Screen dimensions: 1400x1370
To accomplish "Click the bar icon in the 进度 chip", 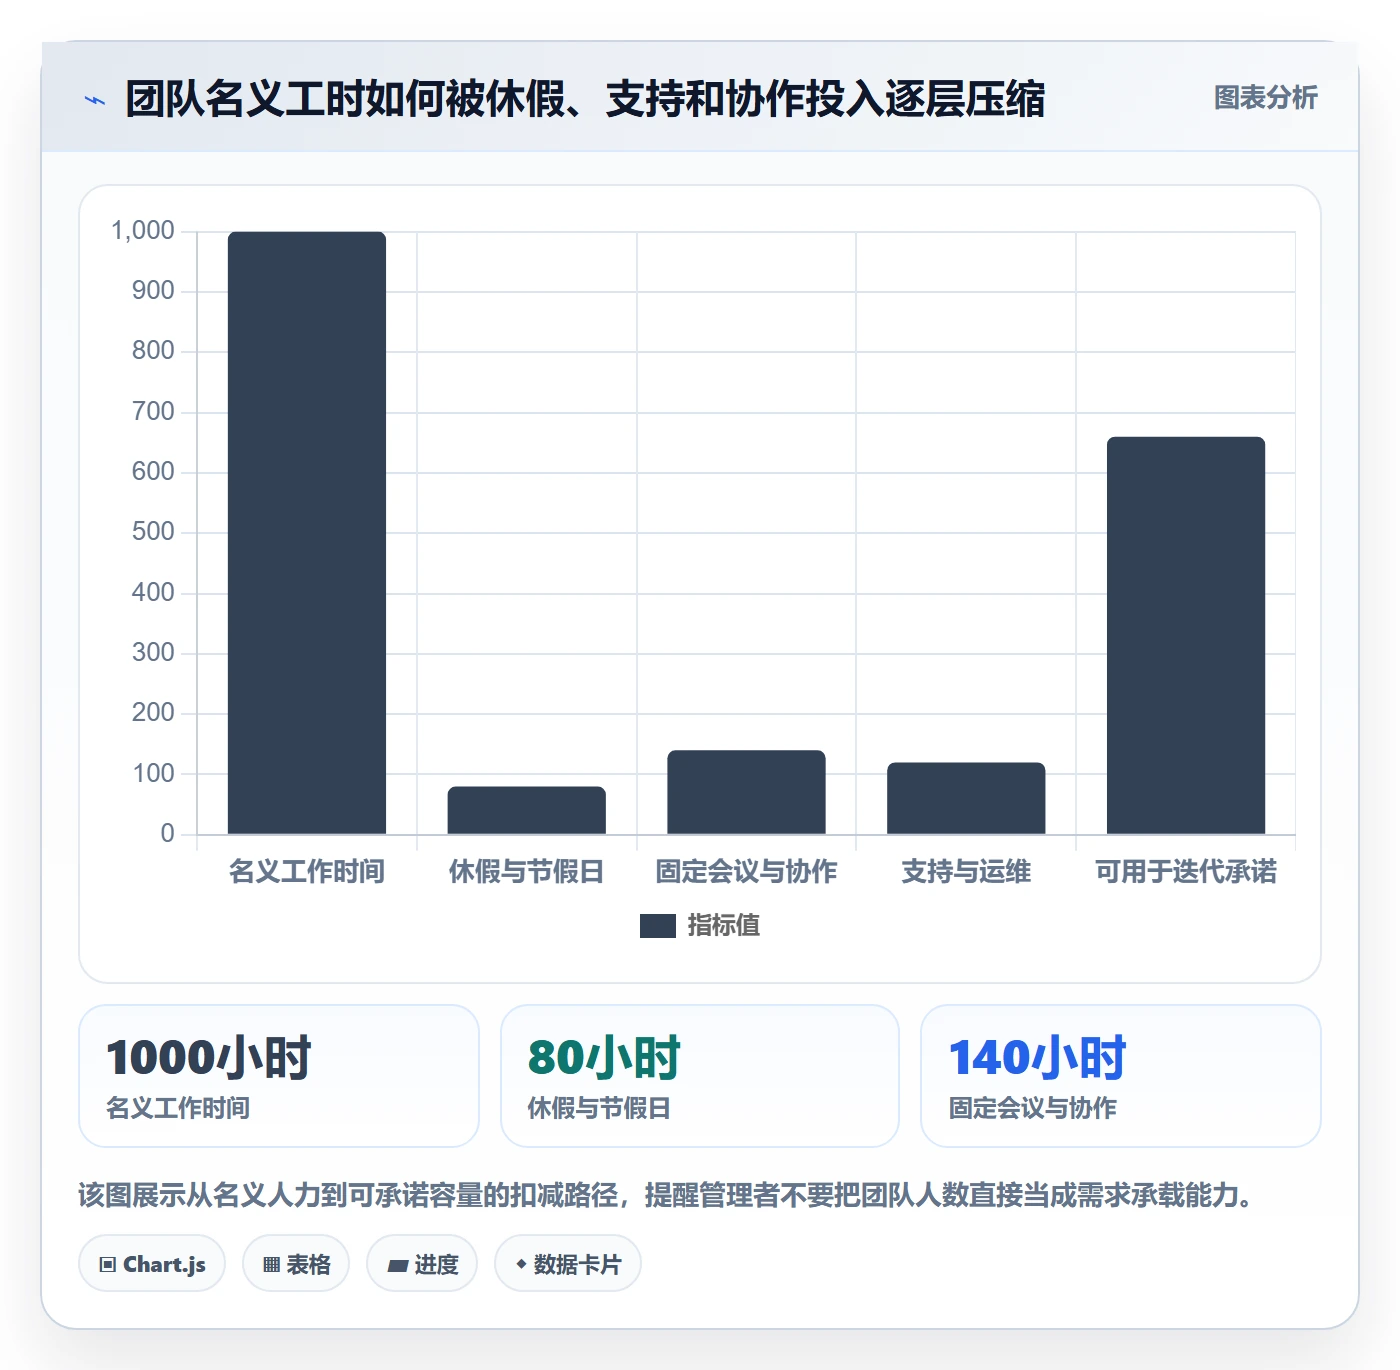I will coord(397,1266).
